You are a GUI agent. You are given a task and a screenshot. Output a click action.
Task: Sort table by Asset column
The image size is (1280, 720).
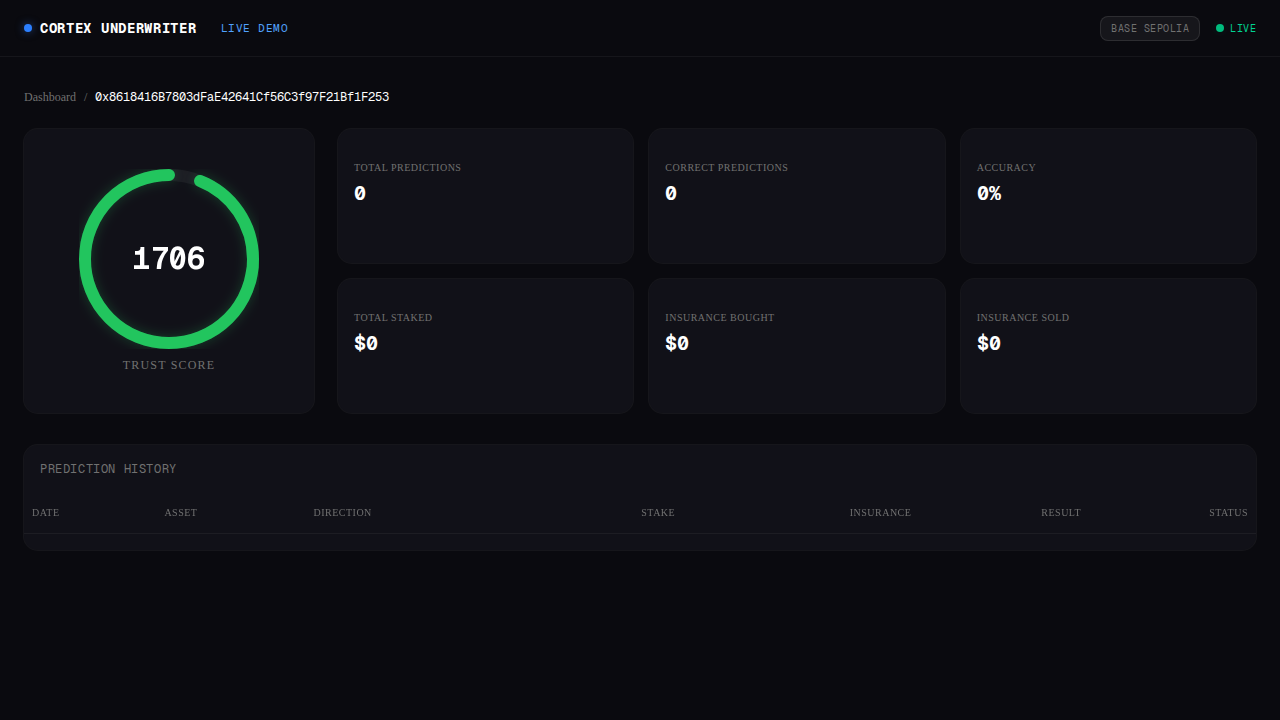tap(181, 513)
